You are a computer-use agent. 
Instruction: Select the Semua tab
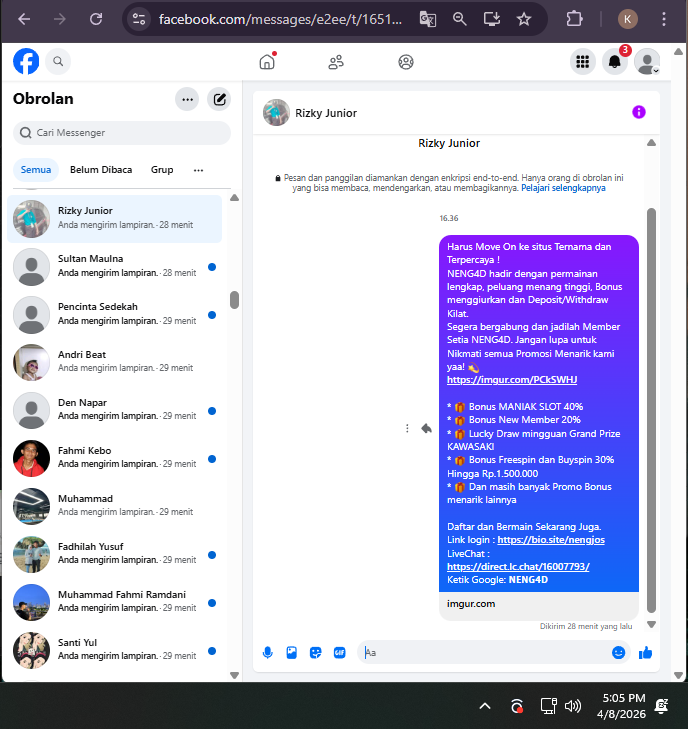(x=36, y=170)
